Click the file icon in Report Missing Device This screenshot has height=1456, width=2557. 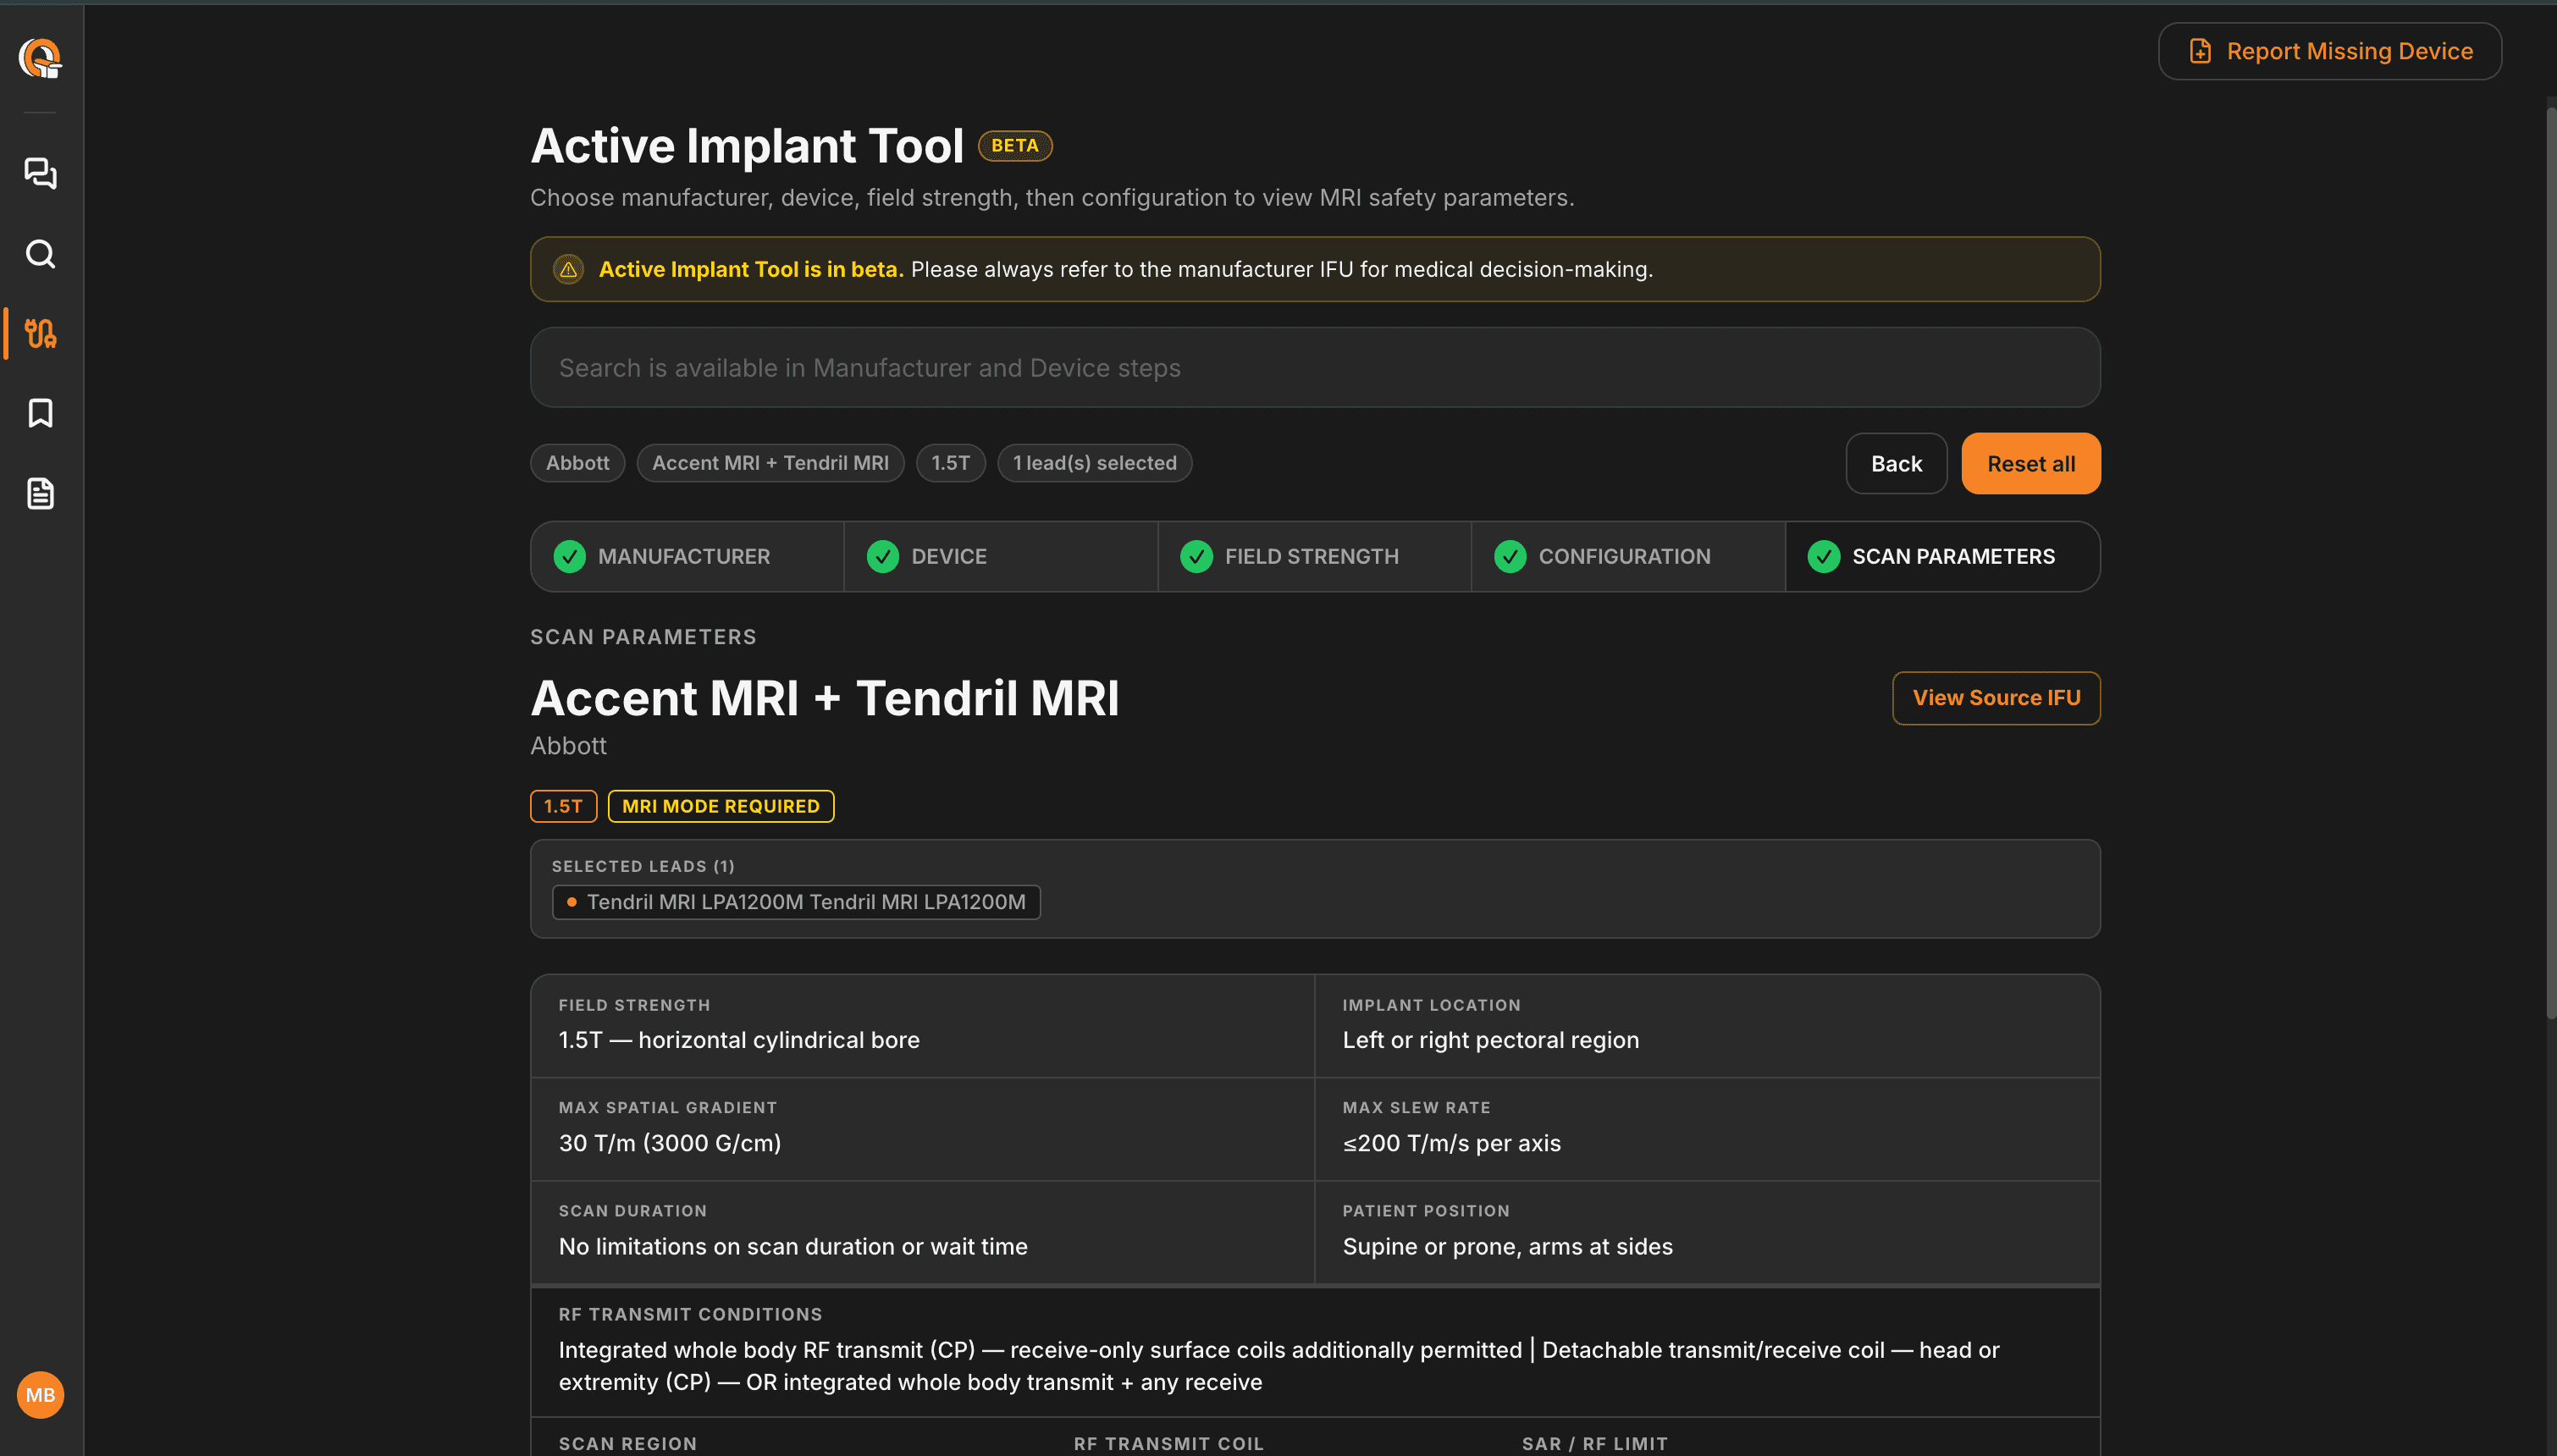2200,51
